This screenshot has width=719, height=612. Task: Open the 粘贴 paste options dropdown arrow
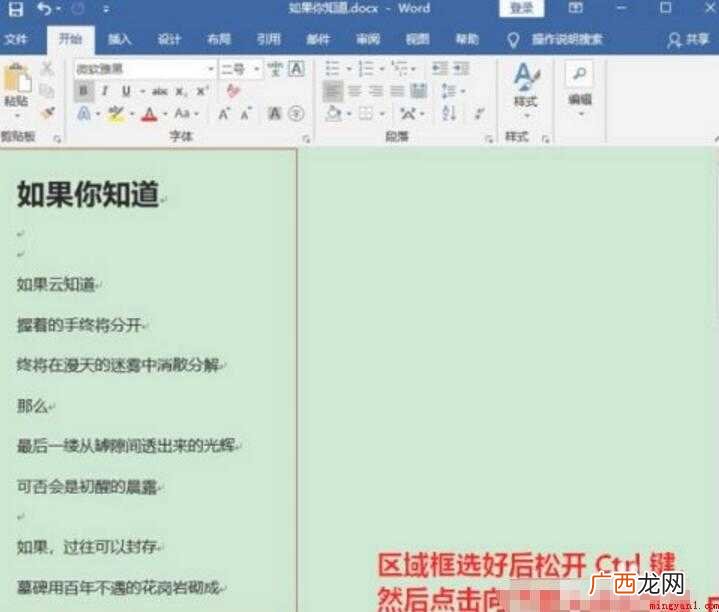click(17, 116)
